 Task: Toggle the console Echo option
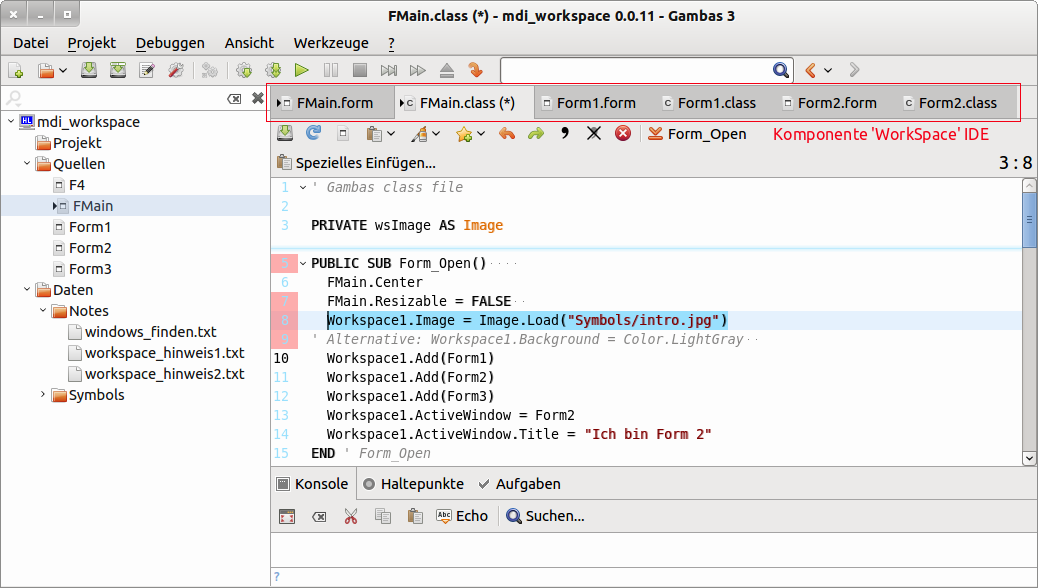coord(461,516)
